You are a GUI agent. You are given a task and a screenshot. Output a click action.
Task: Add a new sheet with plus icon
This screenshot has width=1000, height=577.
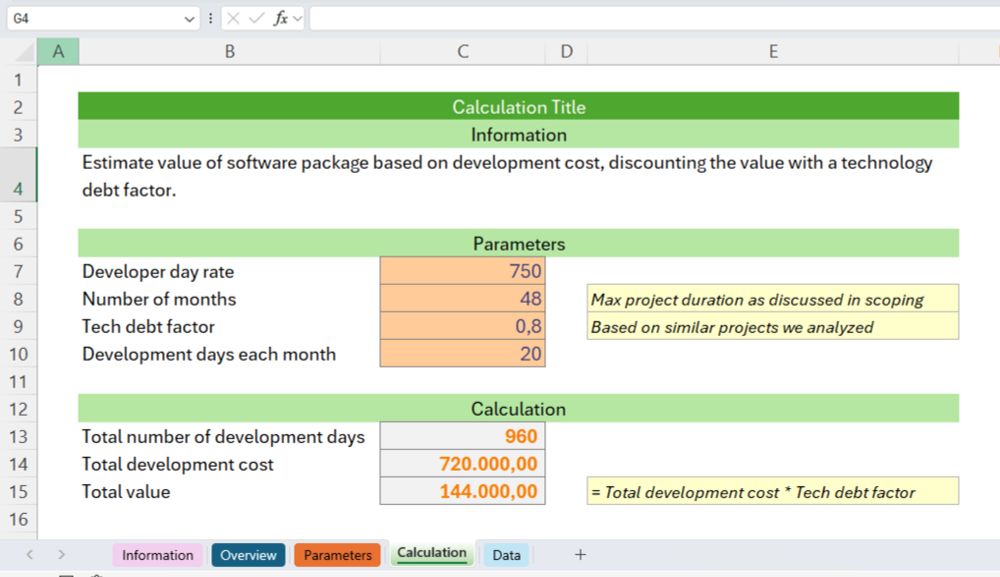pos(580,555)
